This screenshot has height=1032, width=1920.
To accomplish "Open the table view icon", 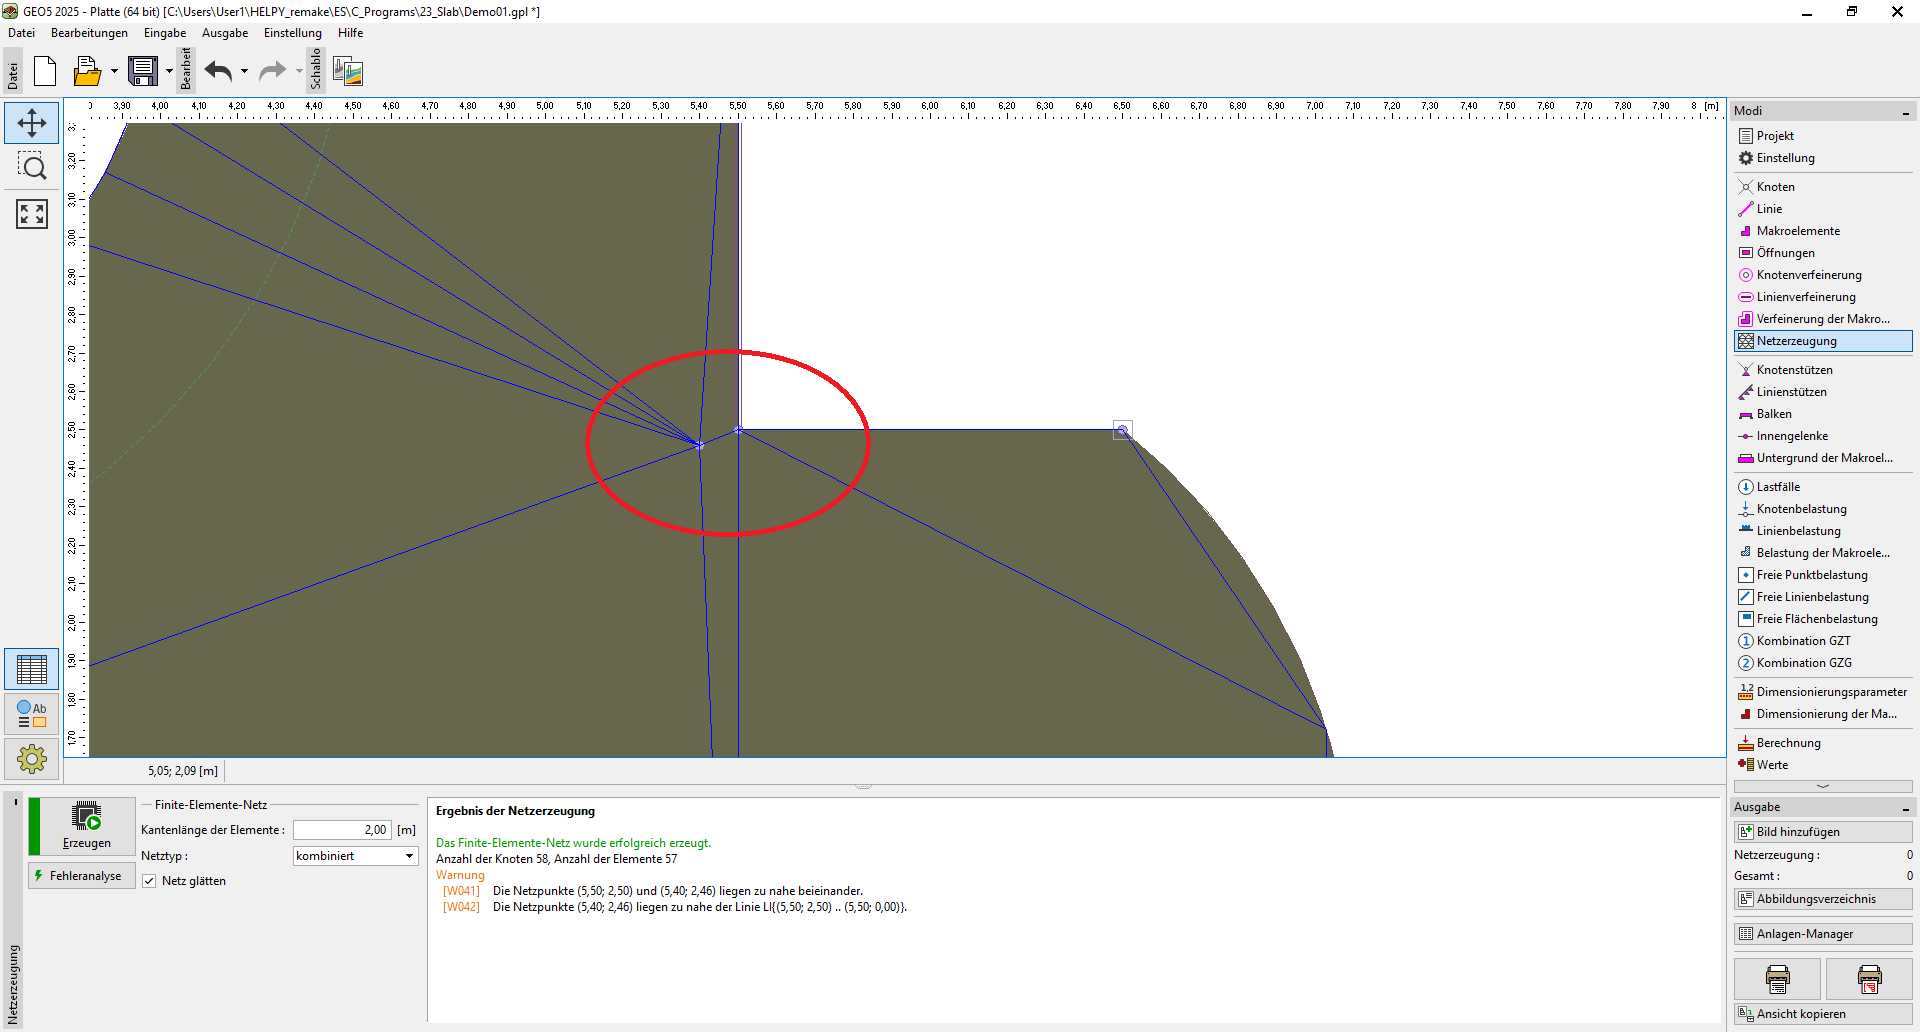I will [32, 669].
